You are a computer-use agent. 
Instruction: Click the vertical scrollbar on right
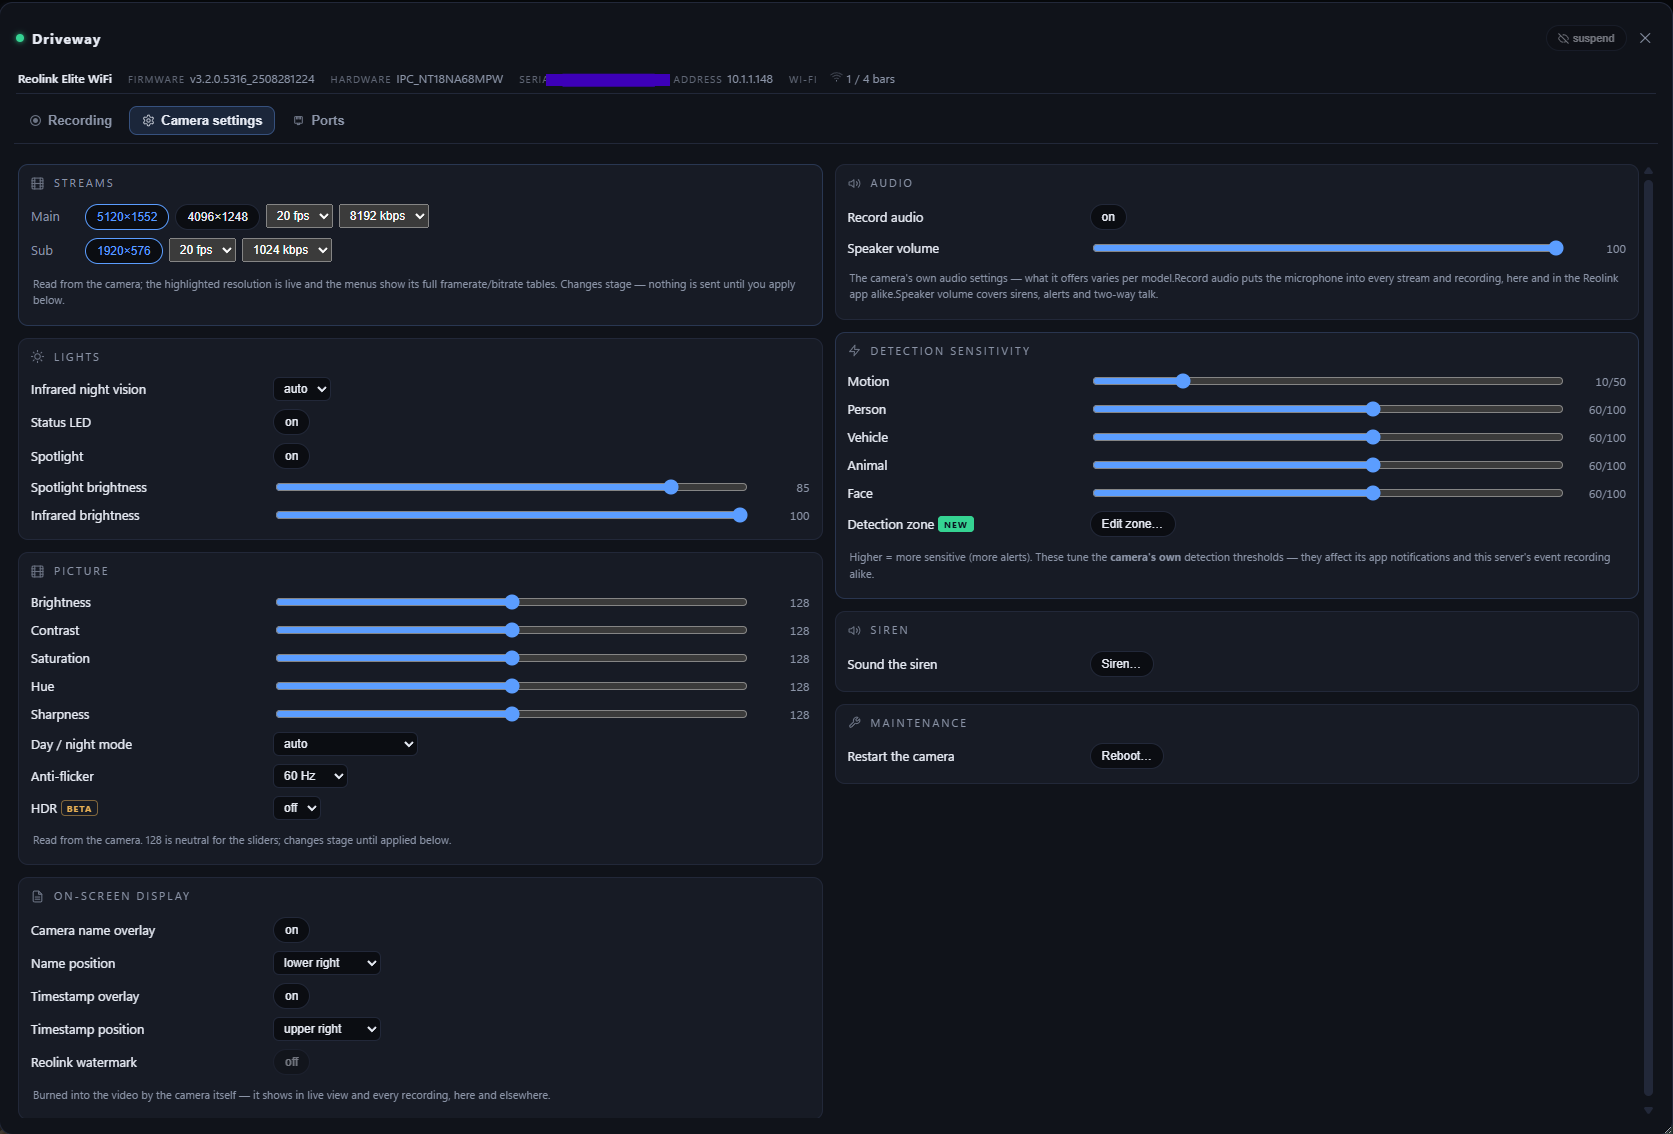1648,637
